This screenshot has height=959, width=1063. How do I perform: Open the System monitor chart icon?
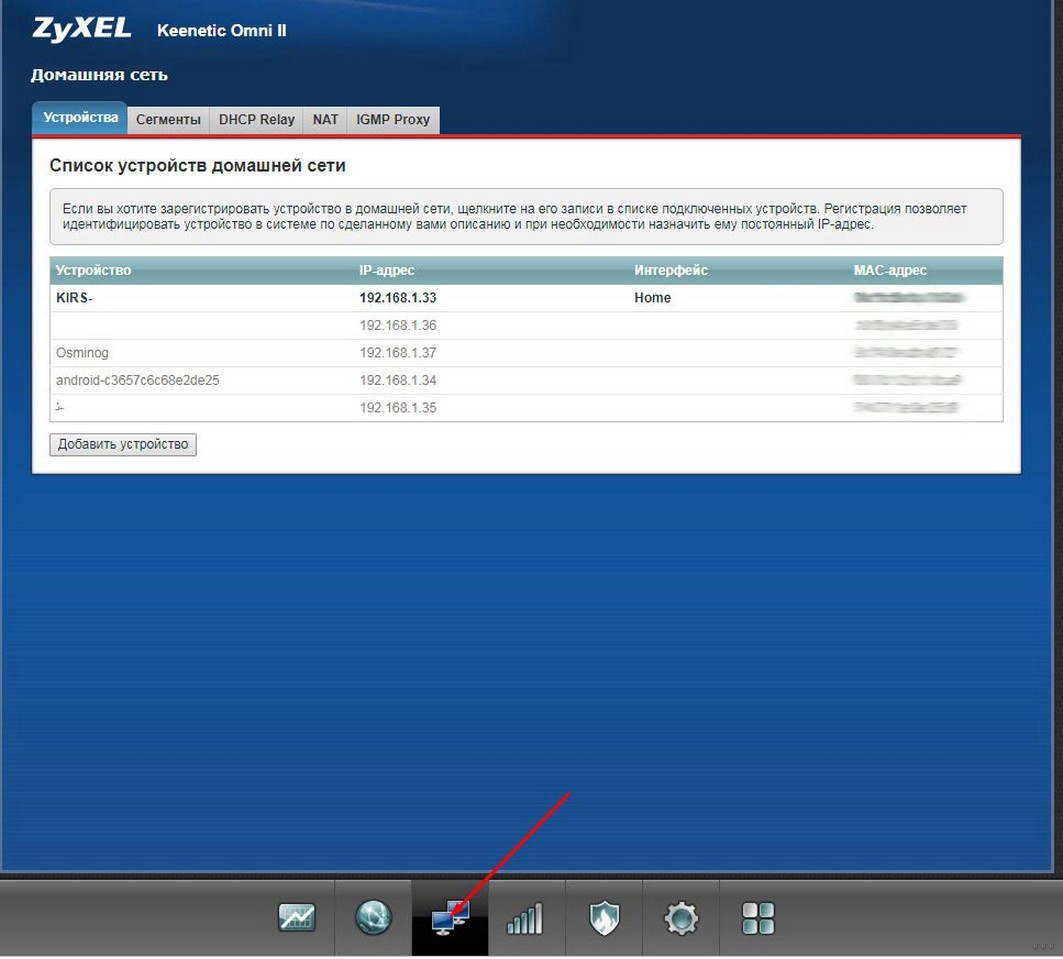(297, 918)
